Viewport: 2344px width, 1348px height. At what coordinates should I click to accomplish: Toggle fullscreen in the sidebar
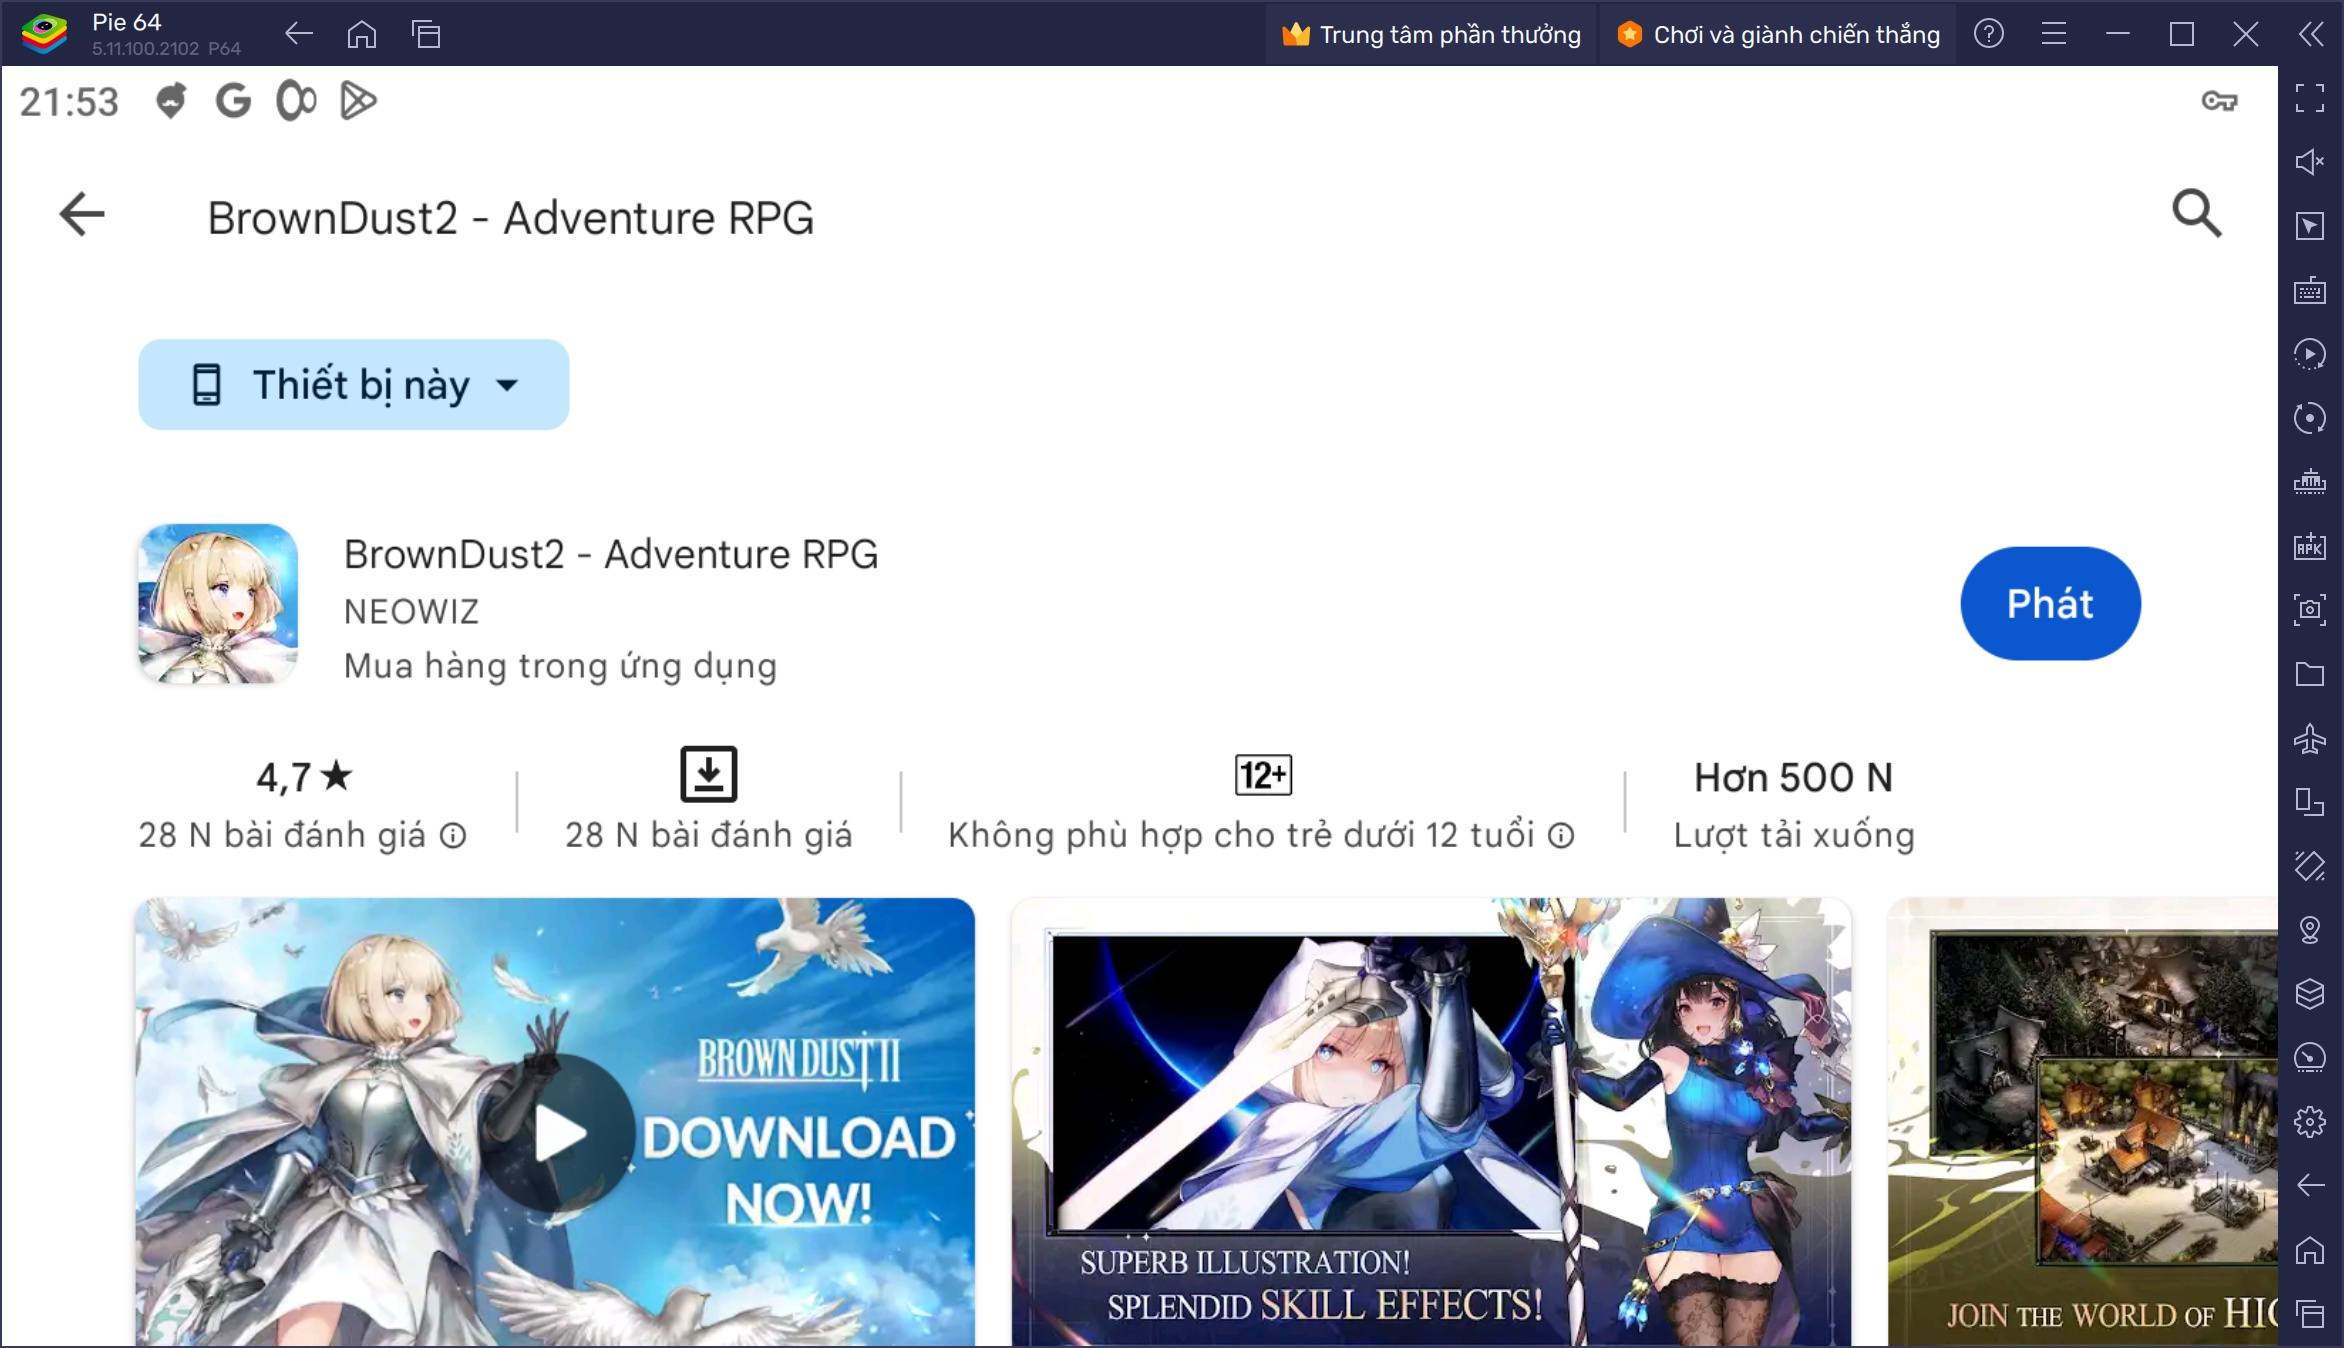coord(2310,98)
